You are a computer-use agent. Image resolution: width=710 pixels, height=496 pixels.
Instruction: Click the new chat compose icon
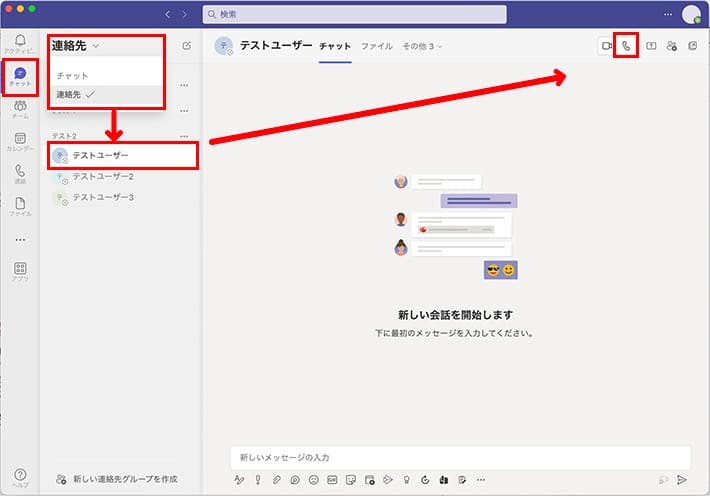coord(187,46)
